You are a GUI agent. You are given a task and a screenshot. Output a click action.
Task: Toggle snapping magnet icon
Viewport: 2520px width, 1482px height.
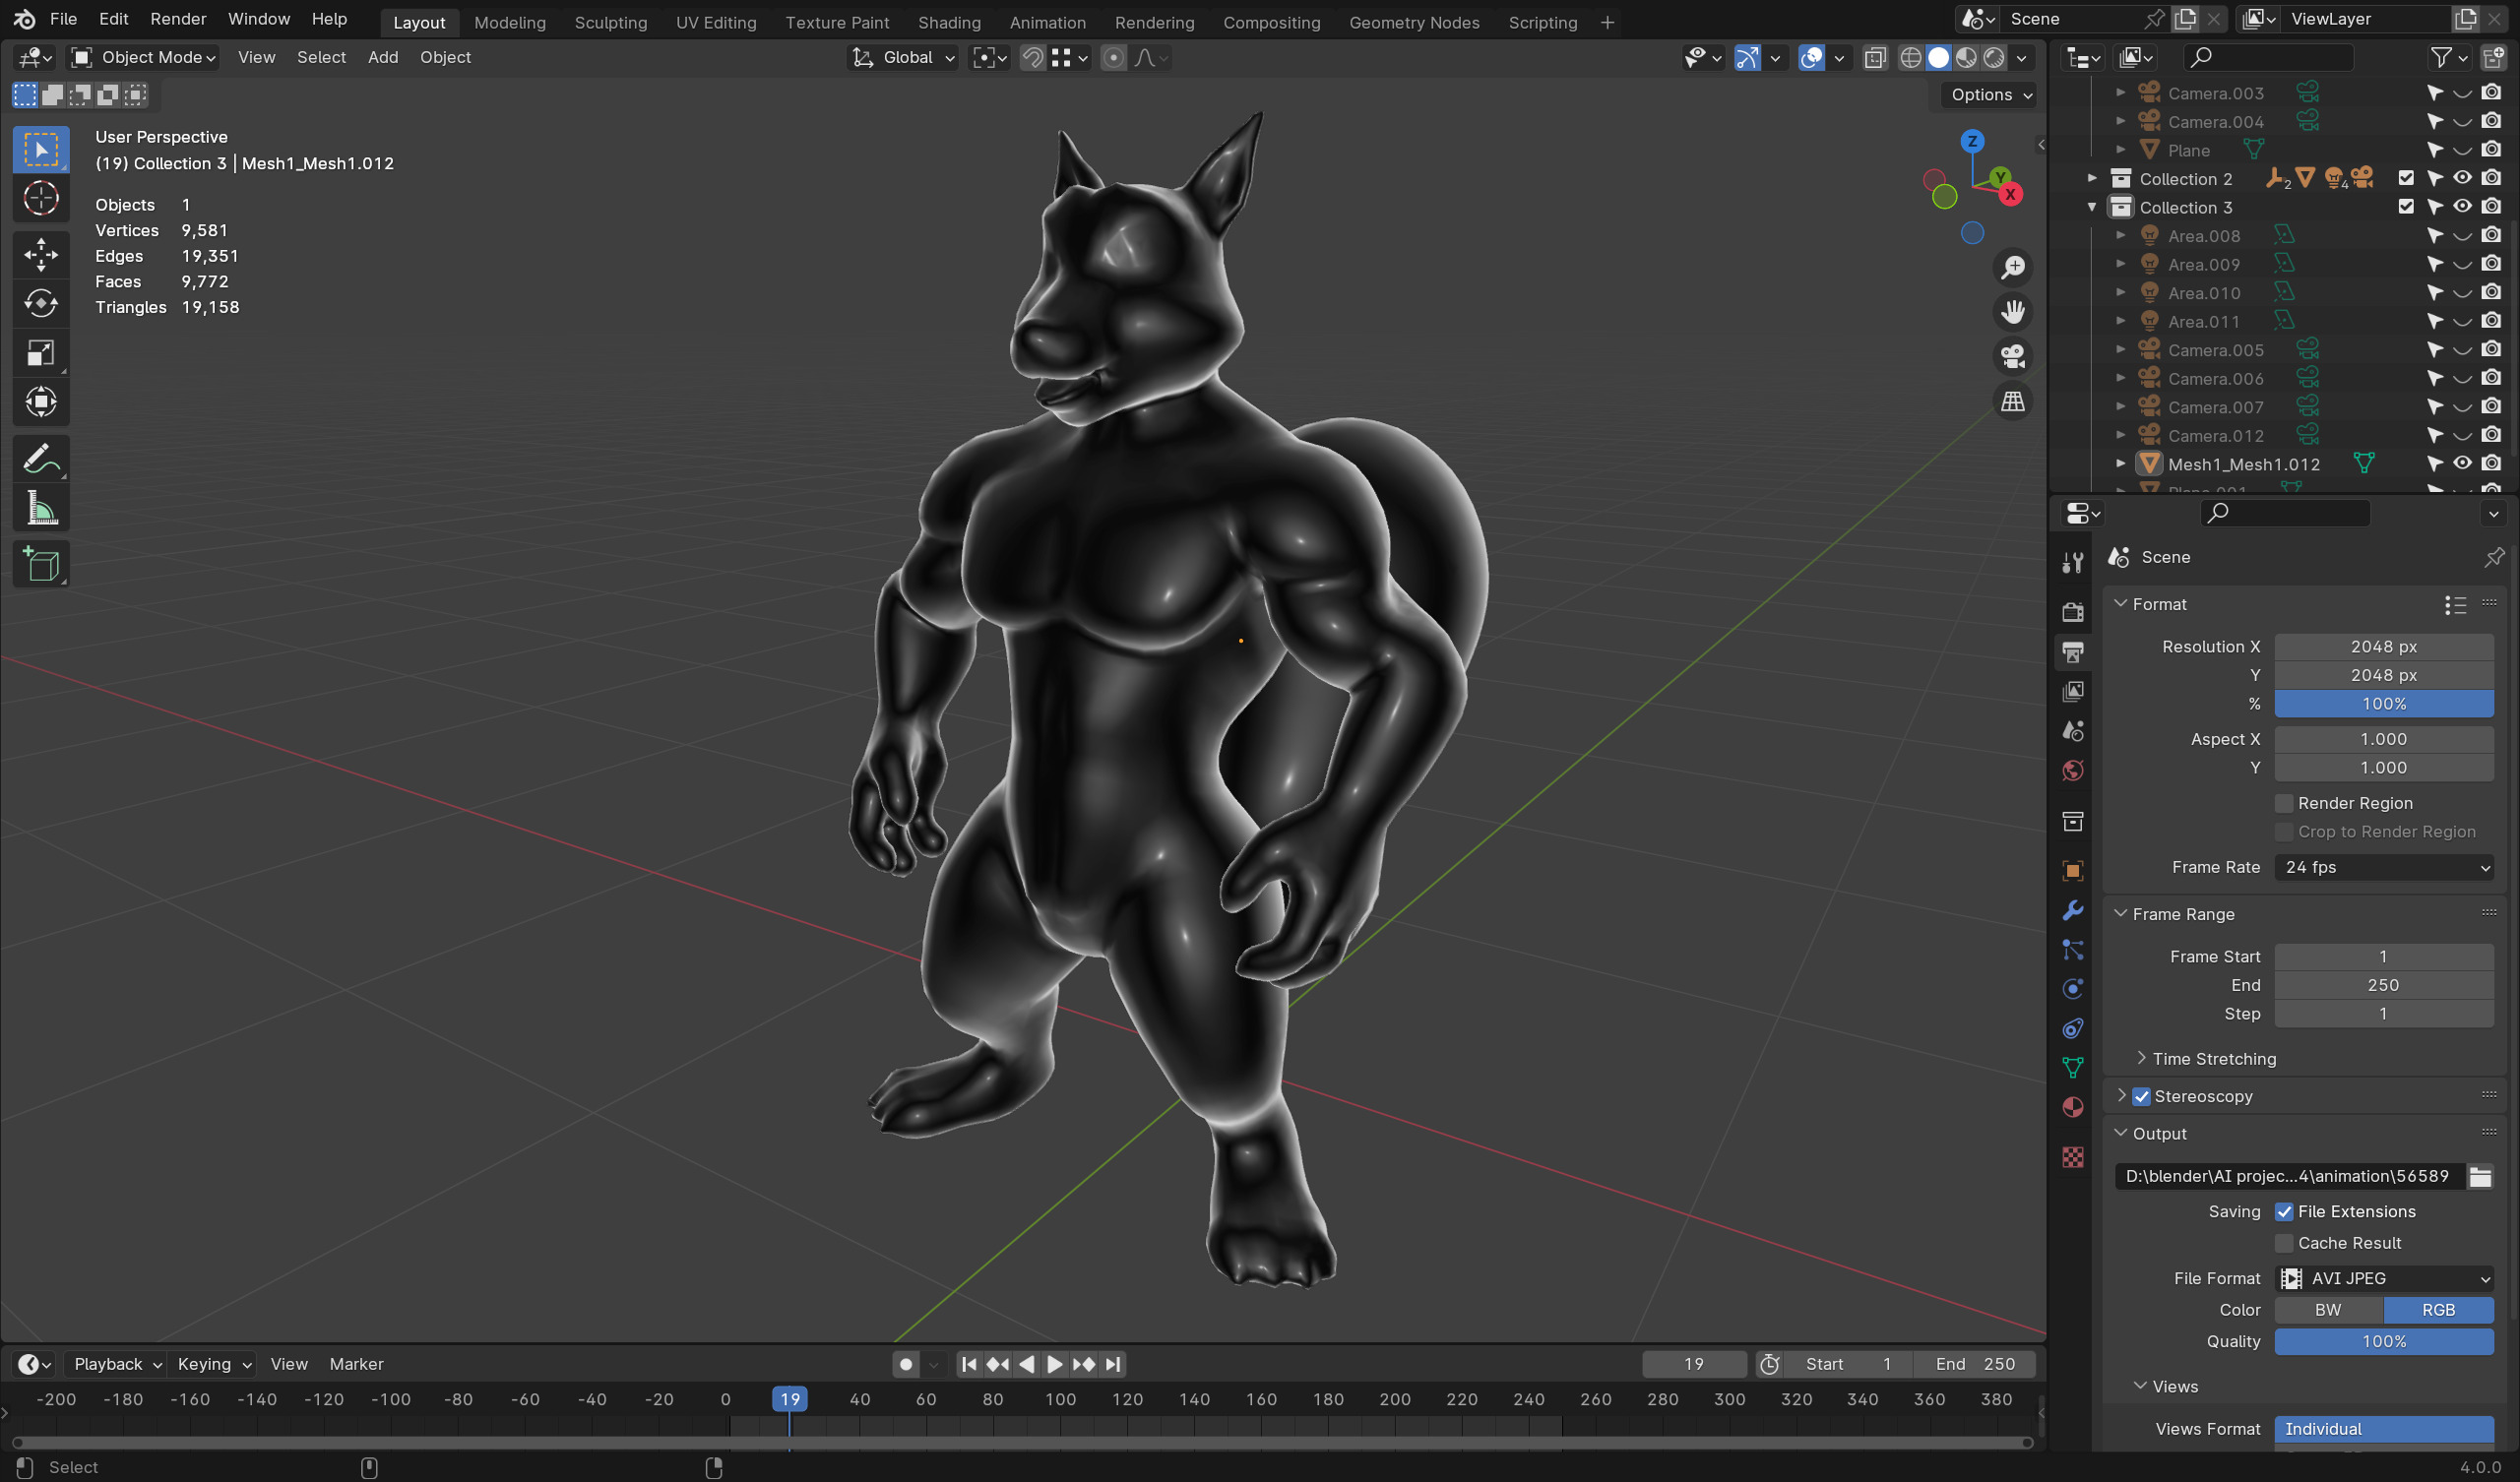point(1033,58)
